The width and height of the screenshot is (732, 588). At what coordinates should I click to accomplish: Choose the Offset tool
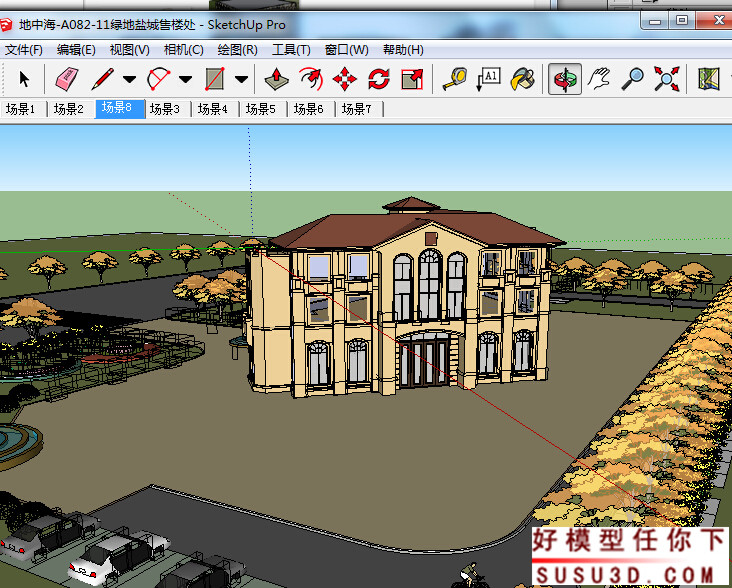tap(311, 78)
